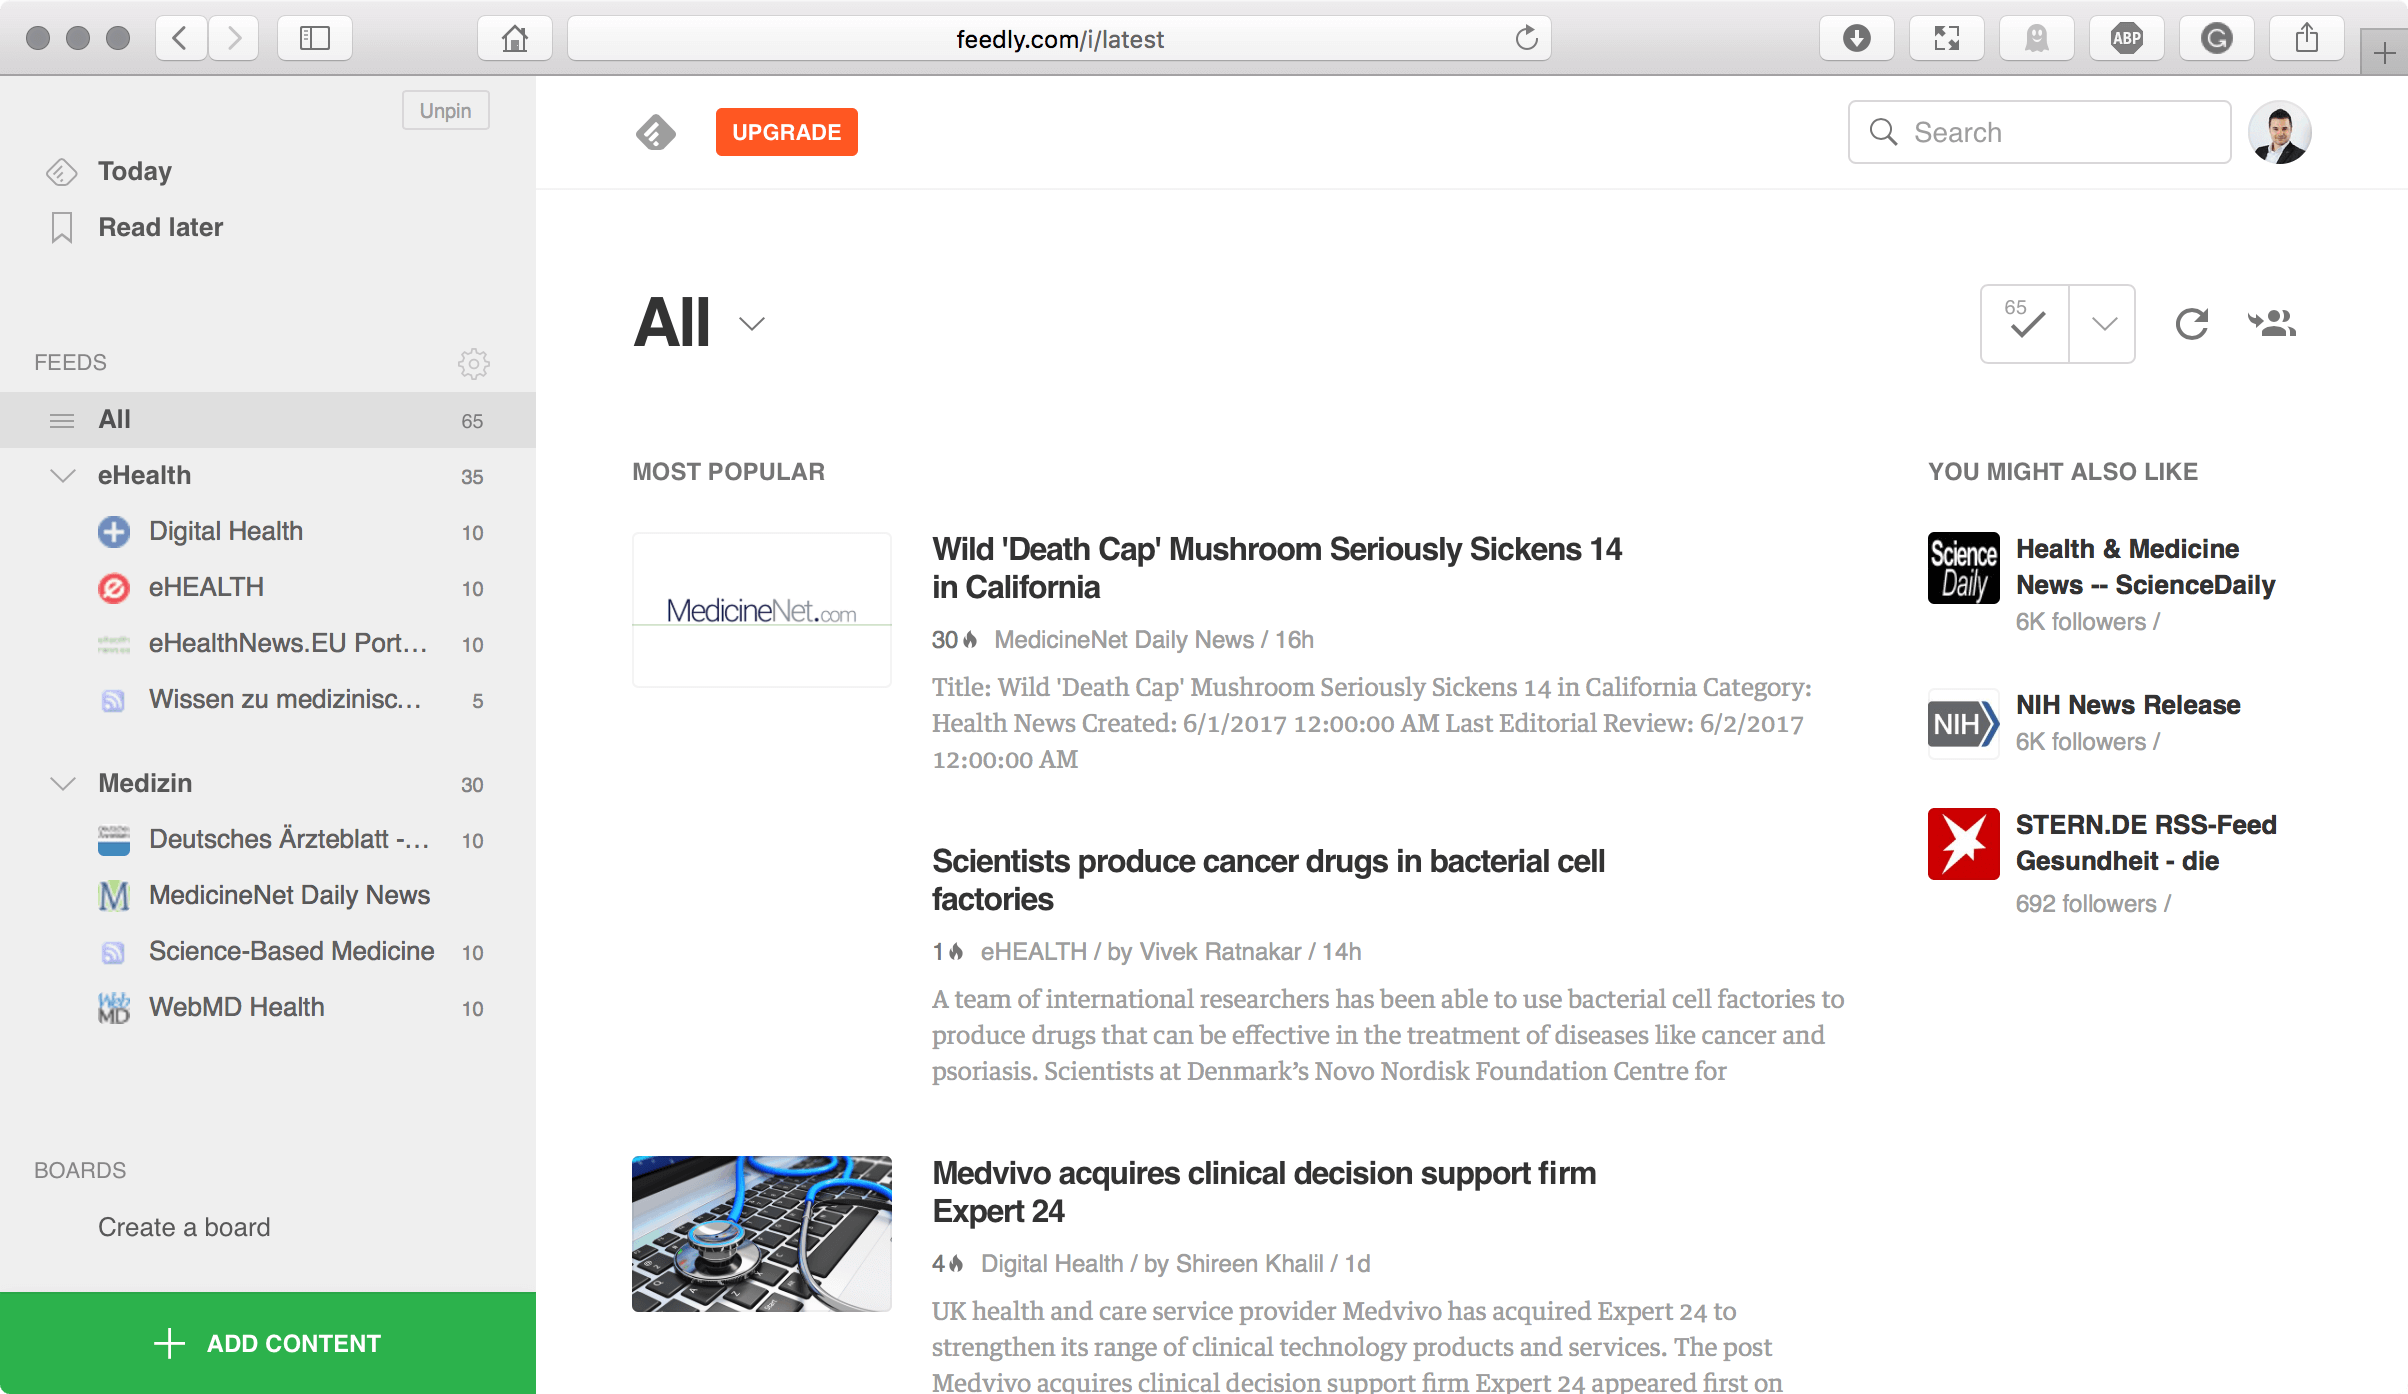Click the Deutsches Ärzteblatt feed icon

pos(114,840)
